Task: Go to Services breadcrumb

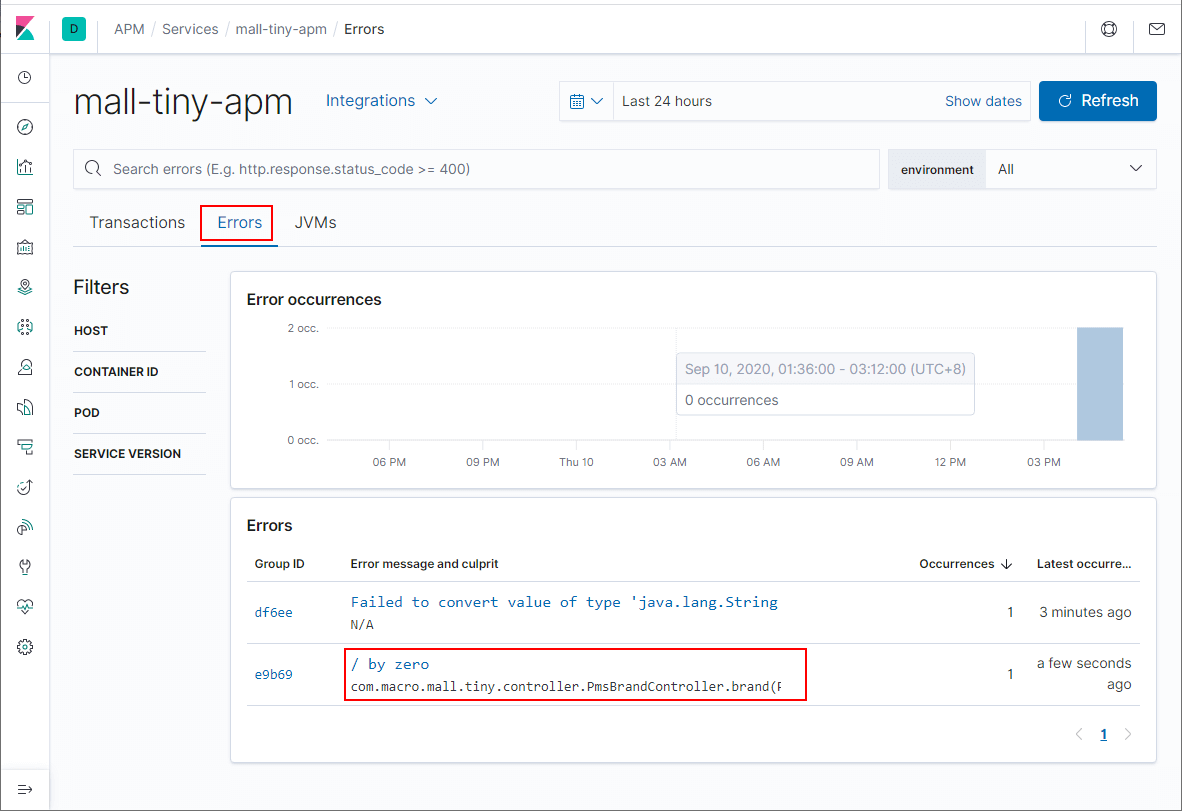Action: point(190,29)
